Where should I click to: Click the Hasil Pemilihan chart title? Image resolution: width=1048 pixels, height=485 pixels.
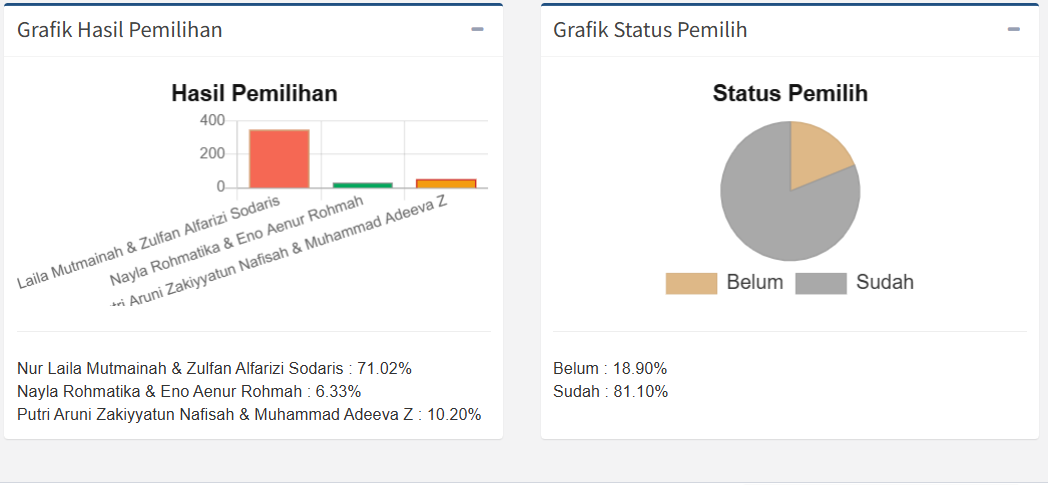pos(254,94)
